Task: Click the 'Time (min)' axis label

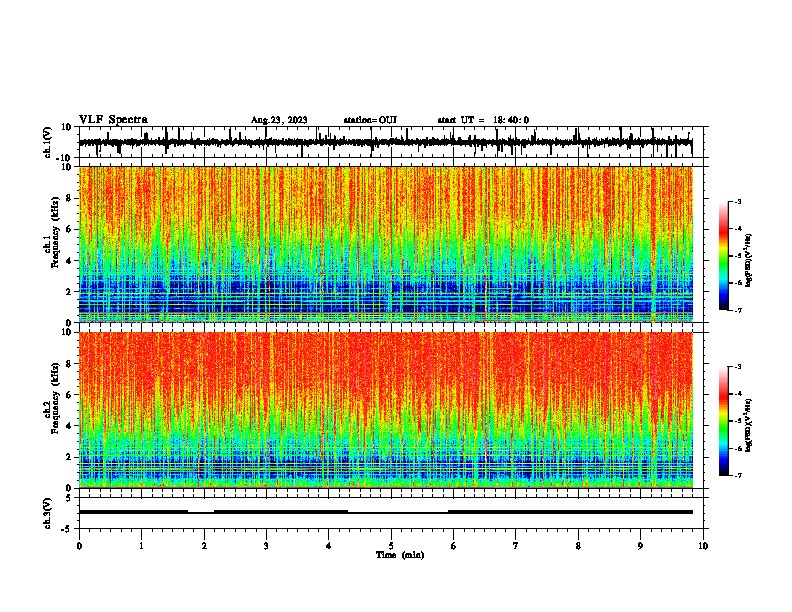Action: coord(400,555)
